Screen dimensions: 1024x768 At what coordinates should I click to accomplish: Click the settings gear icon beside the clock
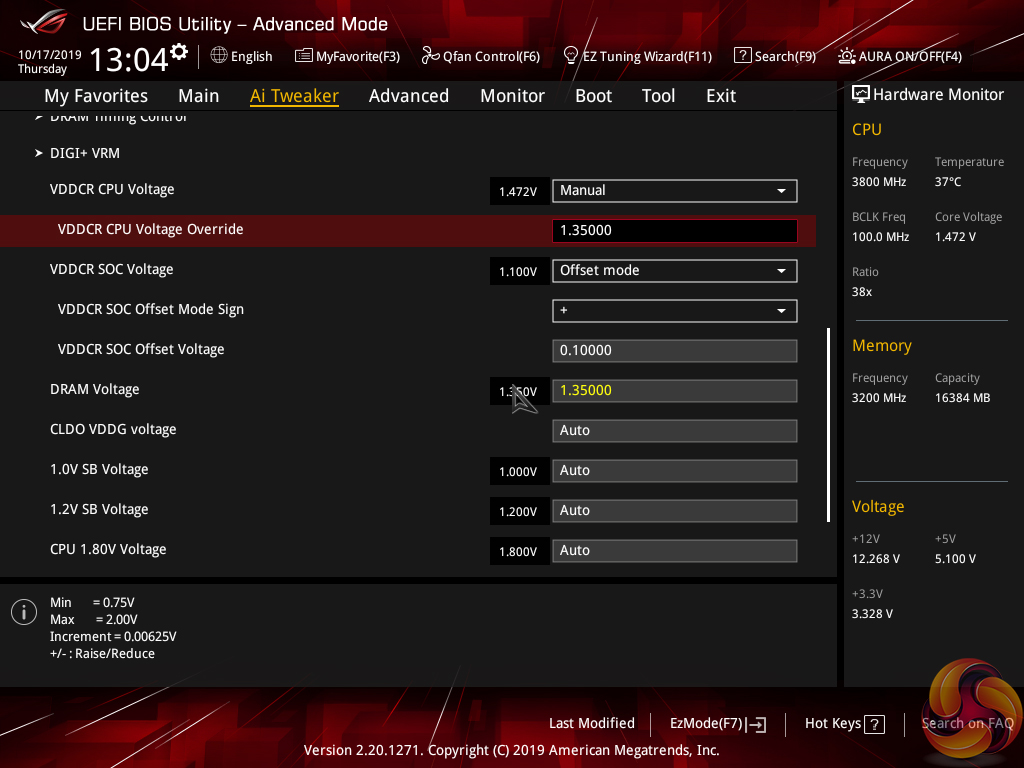(x=179, y=51)
